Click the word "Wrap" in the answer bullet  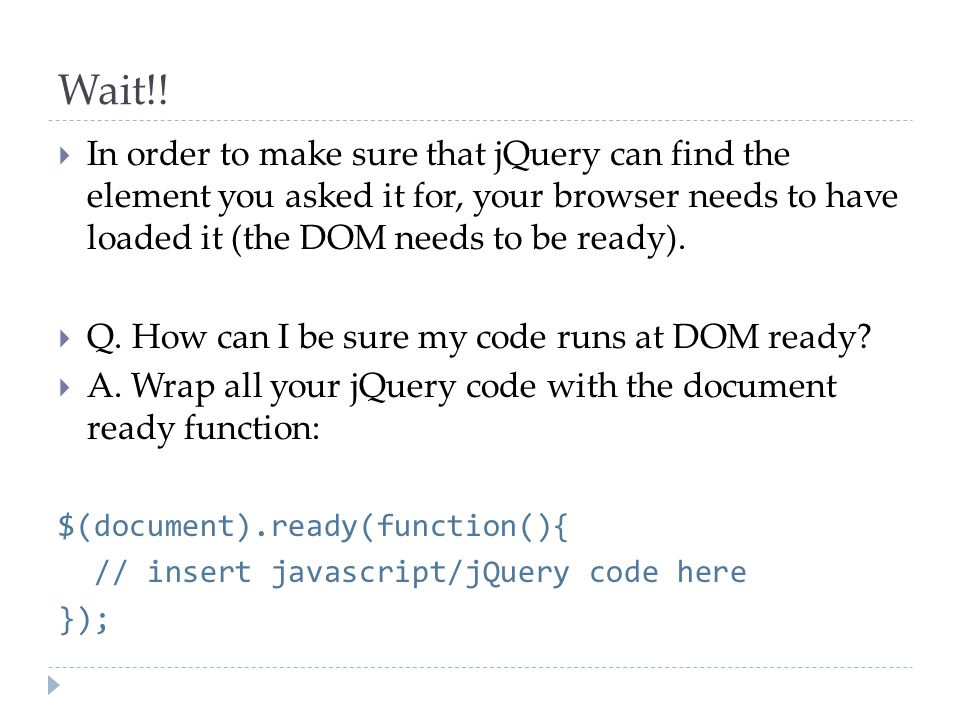coord(173,388)
